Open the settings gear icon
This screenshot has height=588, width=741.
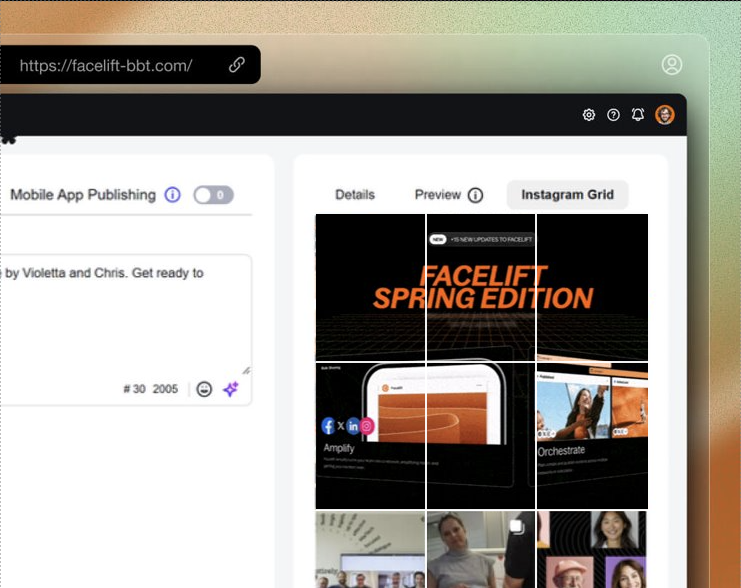pos(589,115)
